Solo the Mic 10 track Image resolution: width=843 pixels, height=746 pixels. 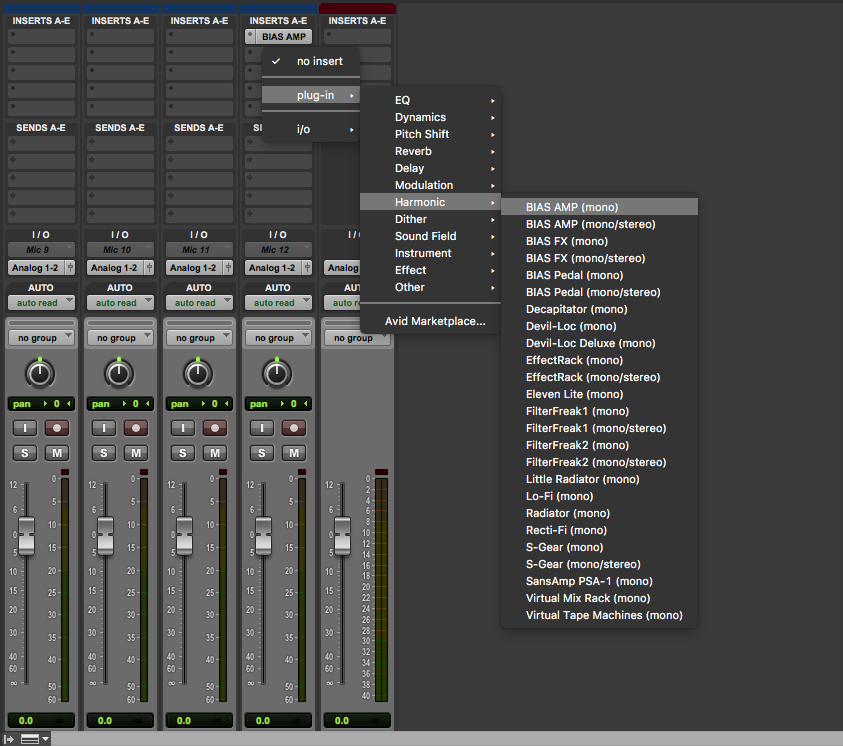click(x=104, y=453)
